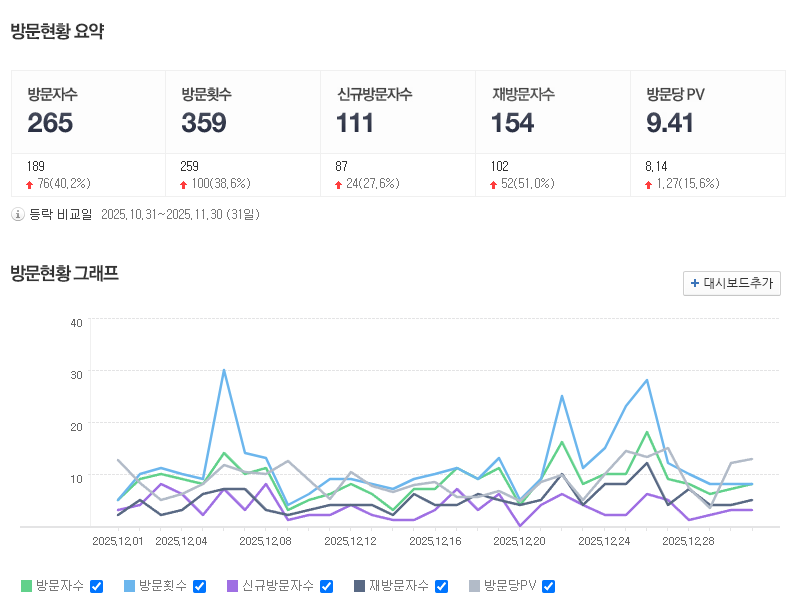The width and height of the screenshot is (793, 611).
Task: Toggle the 방문당PV checkbox
Action: tap(548, 586)
